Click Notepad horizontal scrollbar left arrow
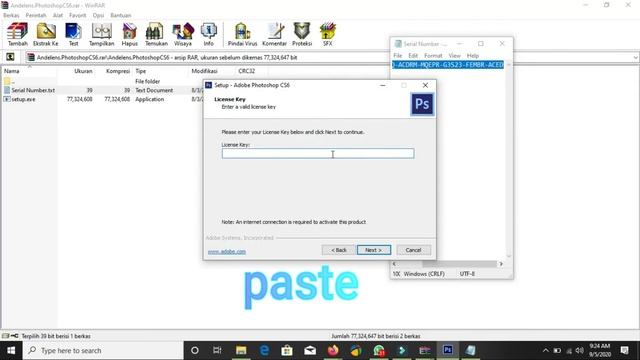 point(394,264)
